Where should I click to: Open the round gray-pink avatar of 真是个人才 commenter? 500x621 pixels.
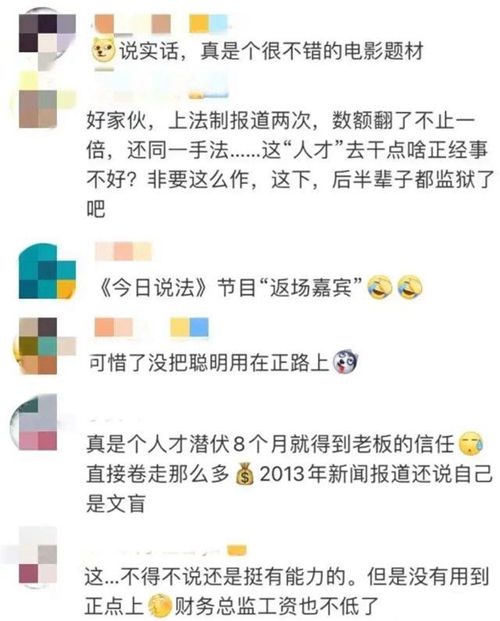pos(35,423)
